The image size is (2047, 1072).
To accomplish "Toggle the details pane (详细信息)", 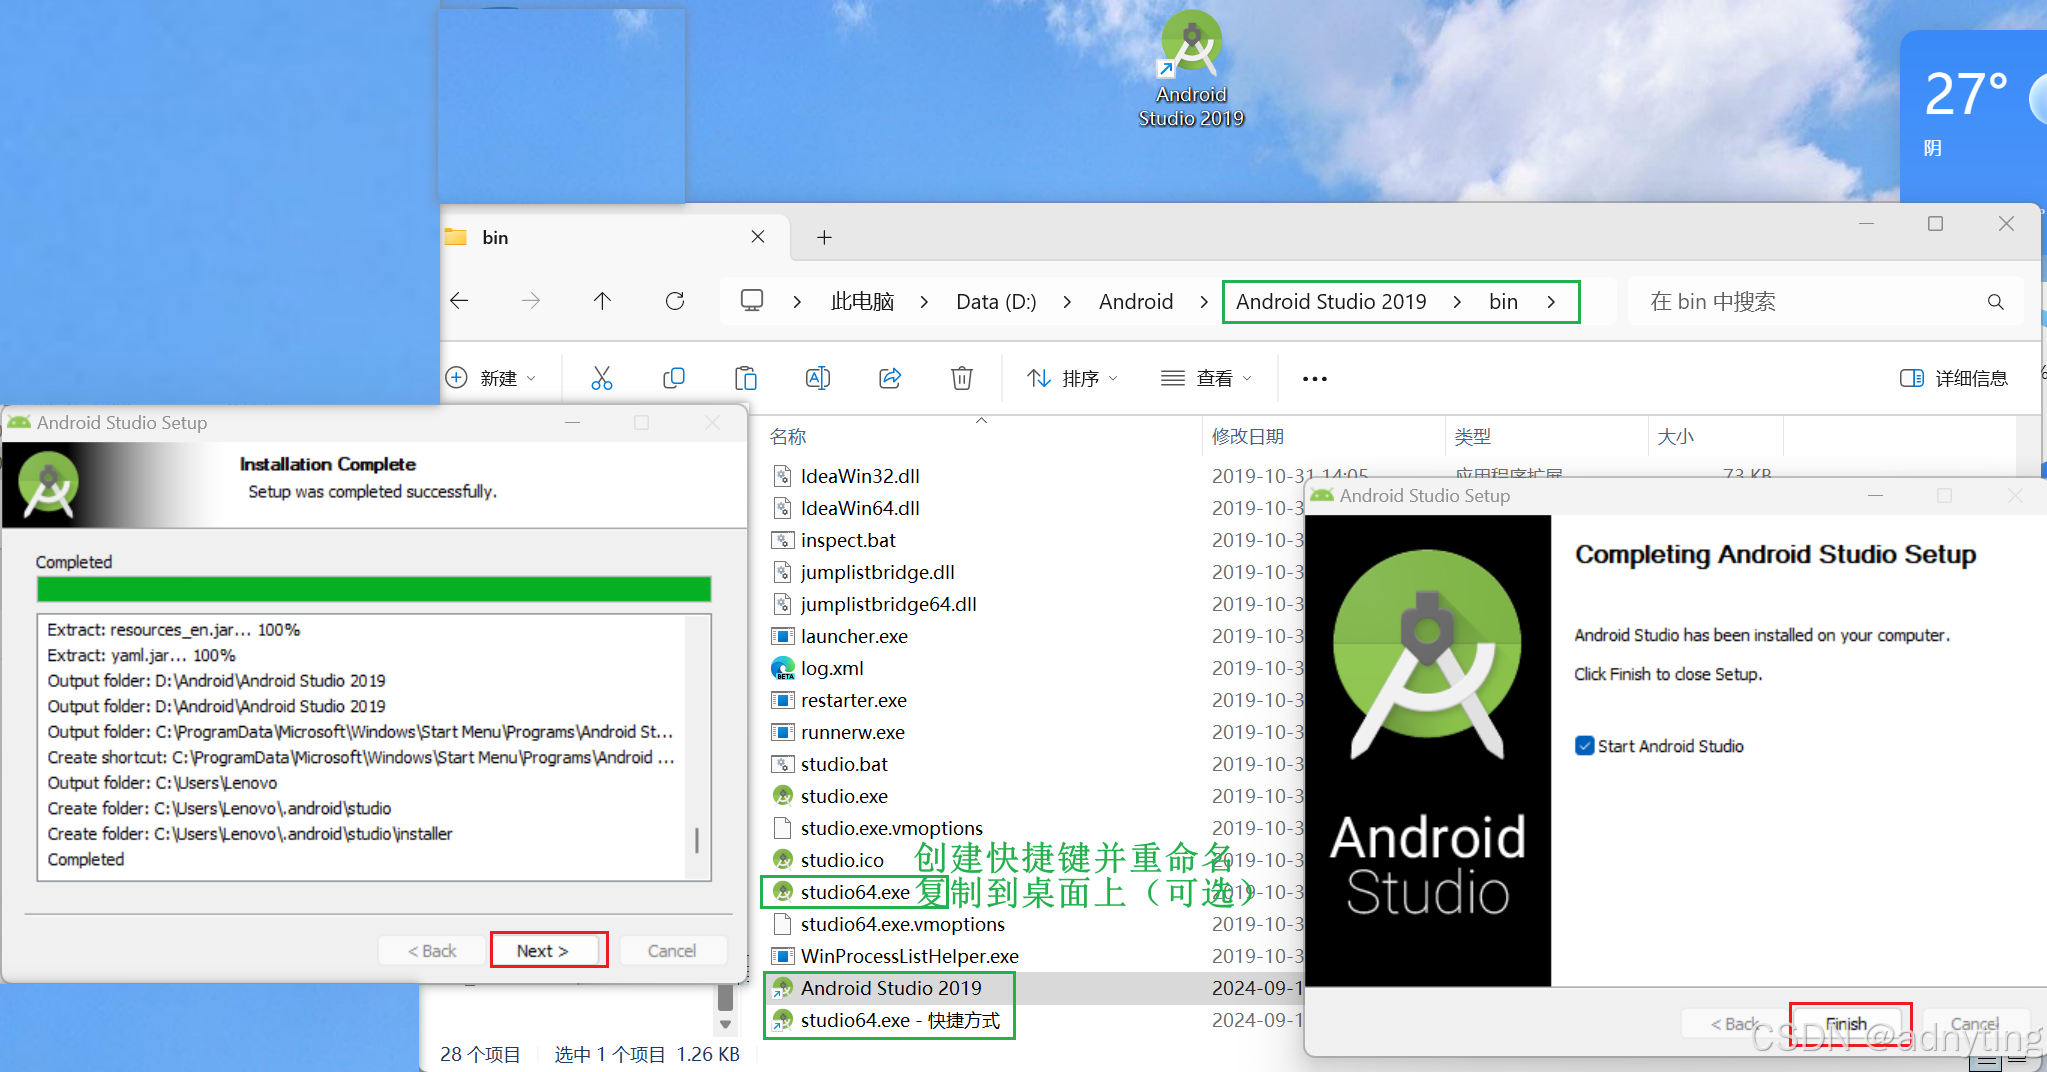I will (1953, 378).
